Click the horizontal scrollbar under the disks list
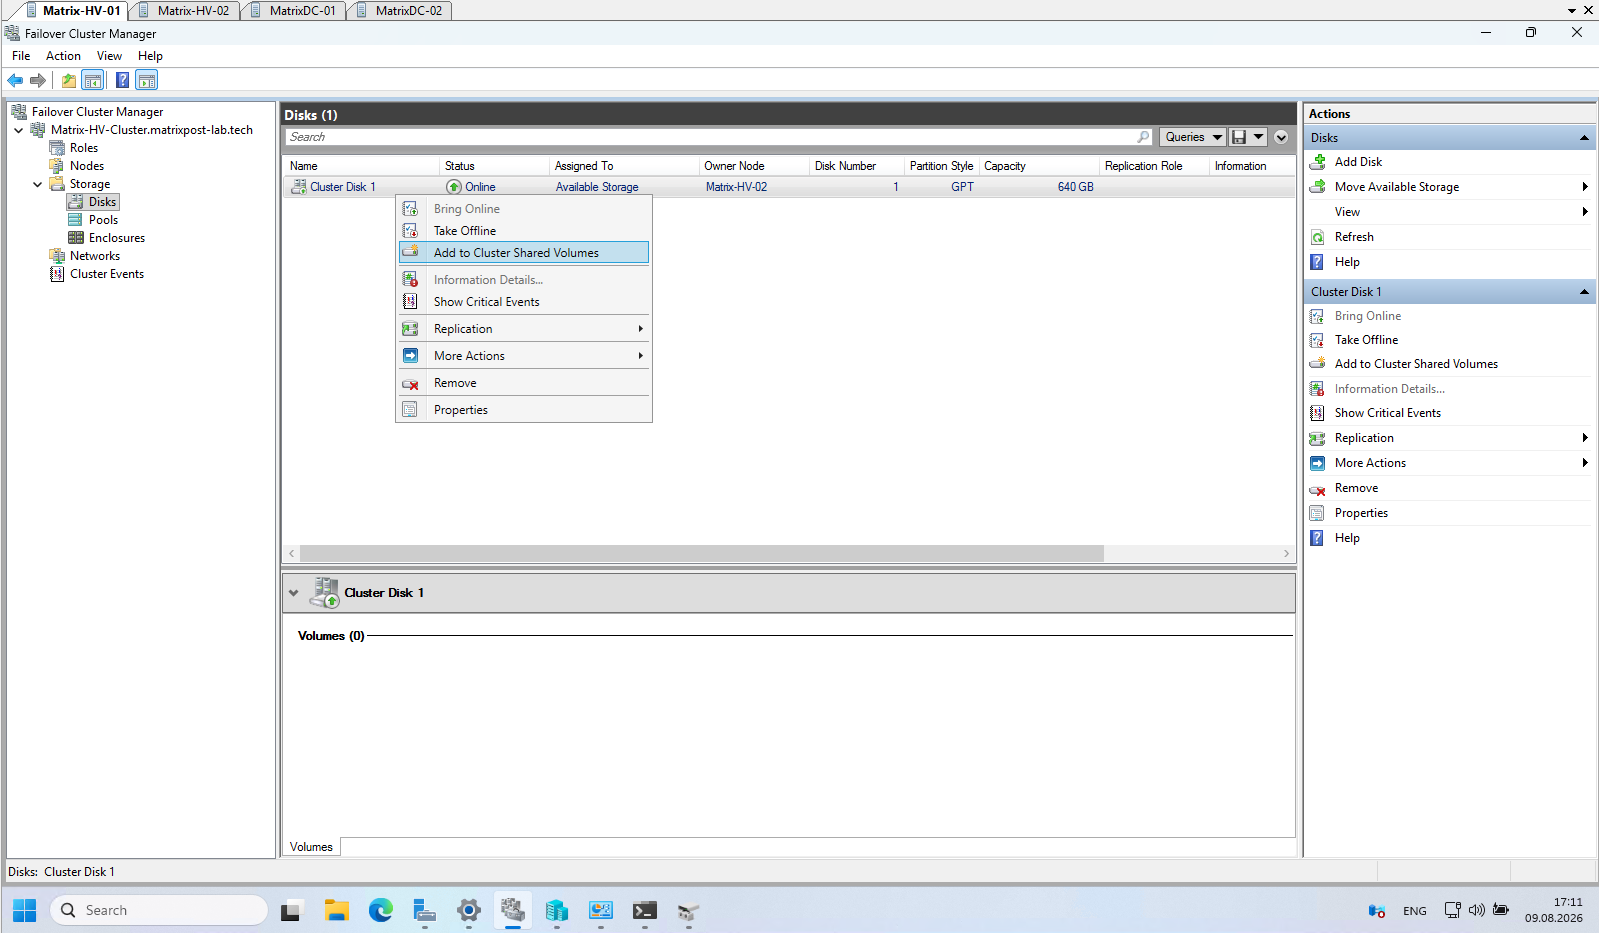Screen dimensions: 1599x933 (702, 554)
